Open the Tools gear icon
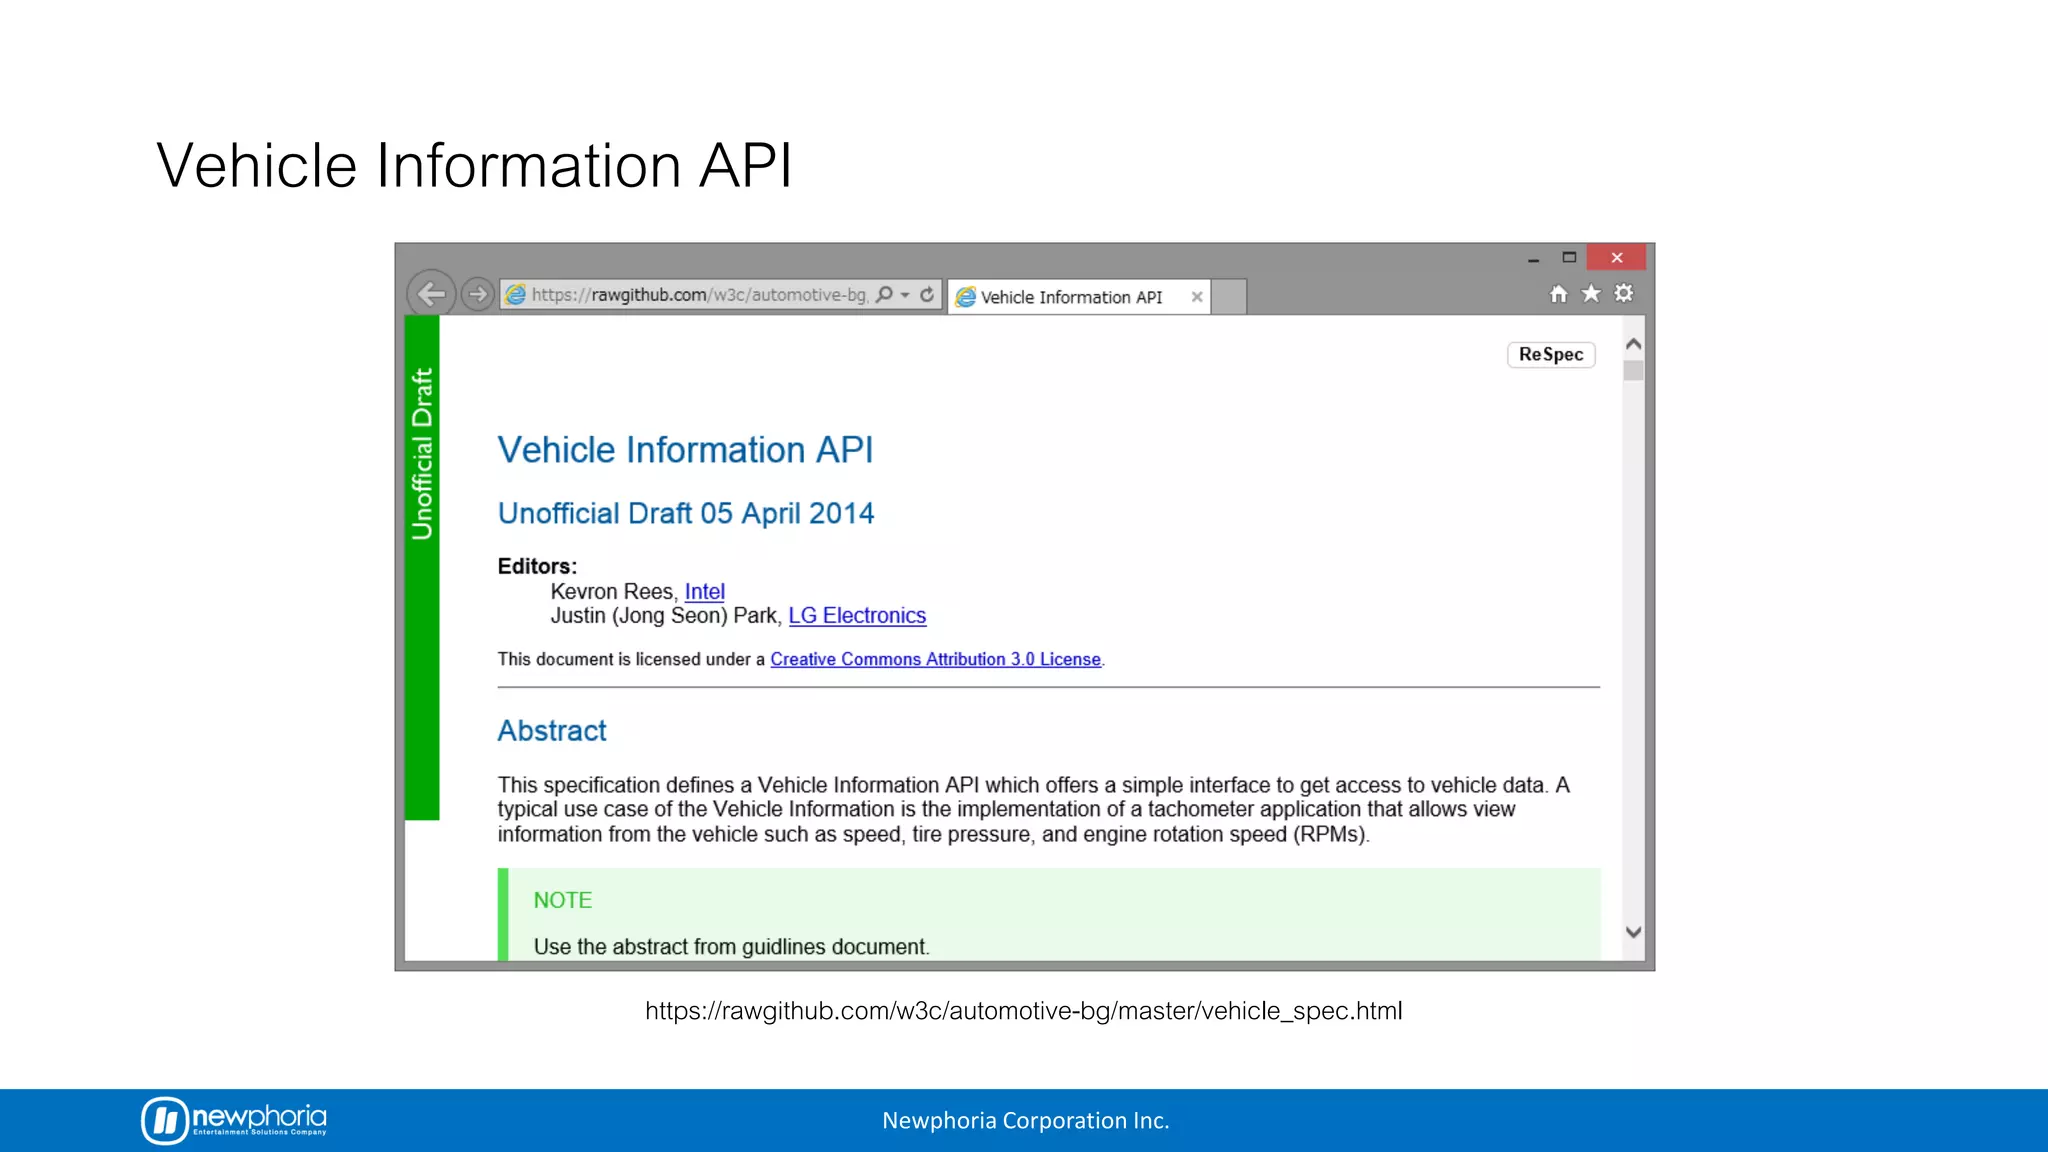The image size is (2048, 1152). [x=1624, y=294]
